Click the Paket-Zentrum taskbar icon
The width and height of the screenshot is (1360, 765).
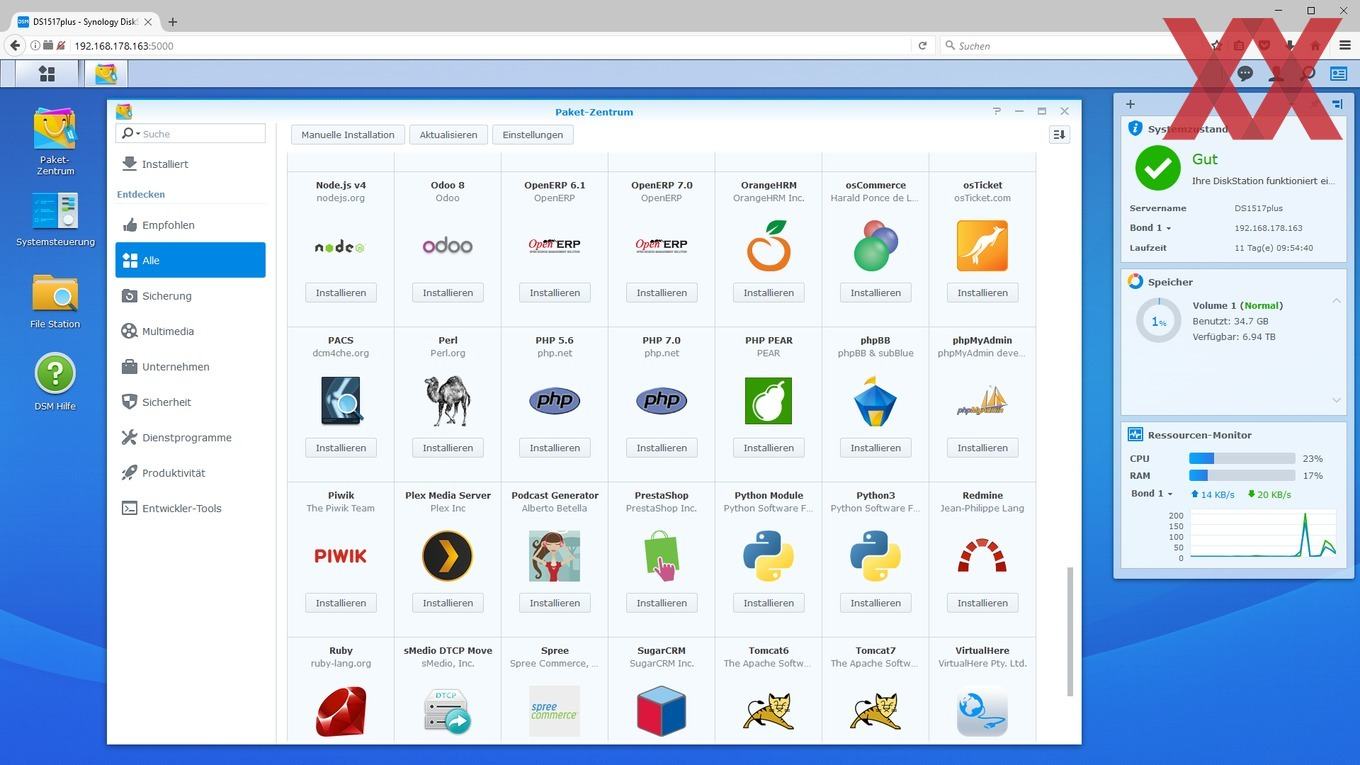click(x=106, y=73)
